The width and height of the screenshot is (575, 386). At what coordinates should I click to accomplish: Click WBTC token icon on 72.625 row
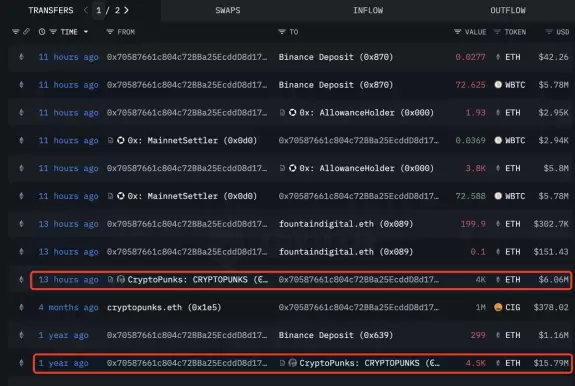pos(498,85)
